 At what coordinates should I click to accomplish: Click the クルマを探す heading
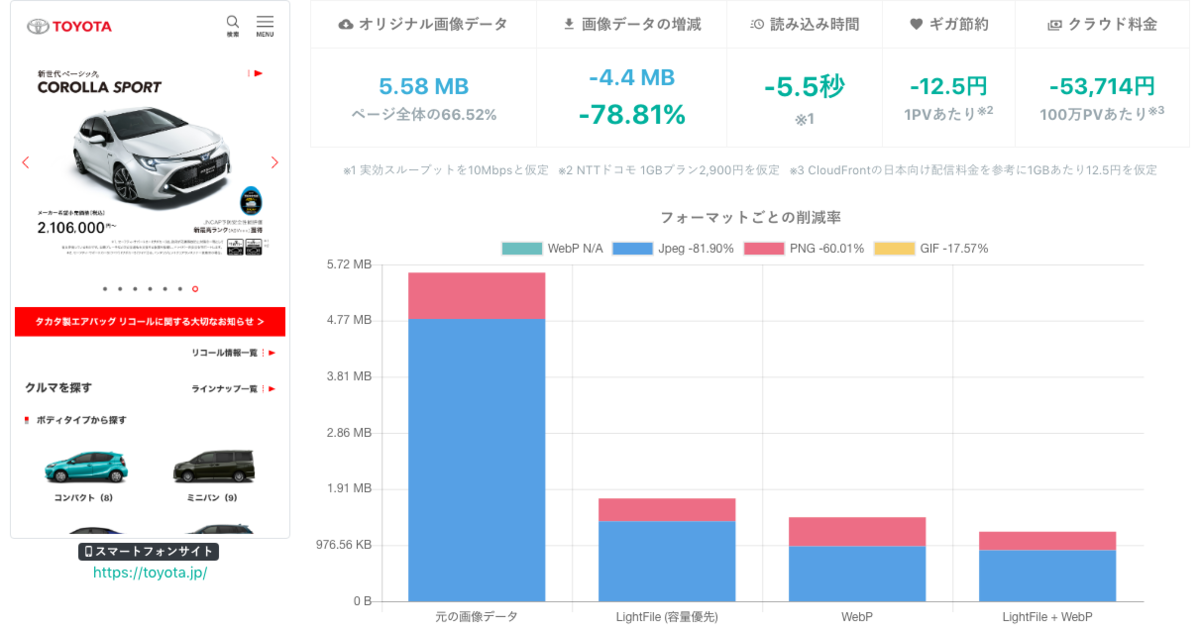(58, 388)
